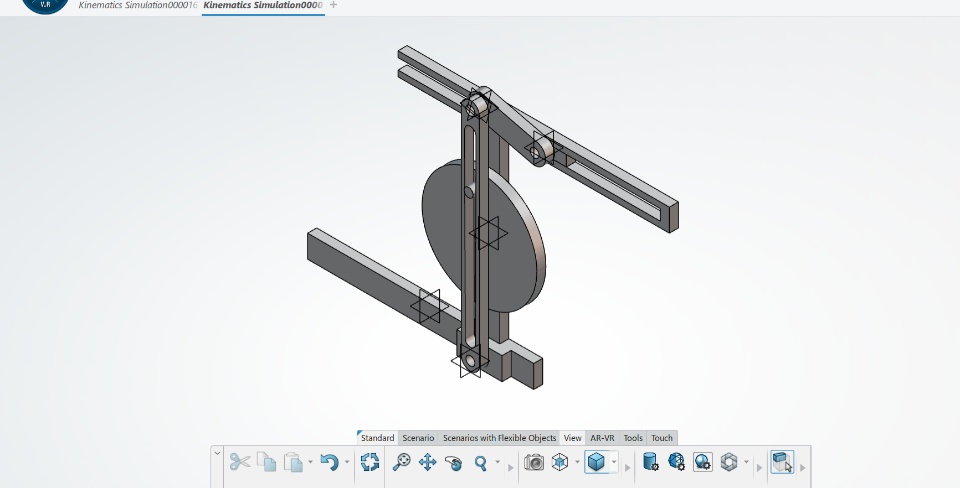
Task: Click the Cut scissors icon
Action: tap(239, 462)
